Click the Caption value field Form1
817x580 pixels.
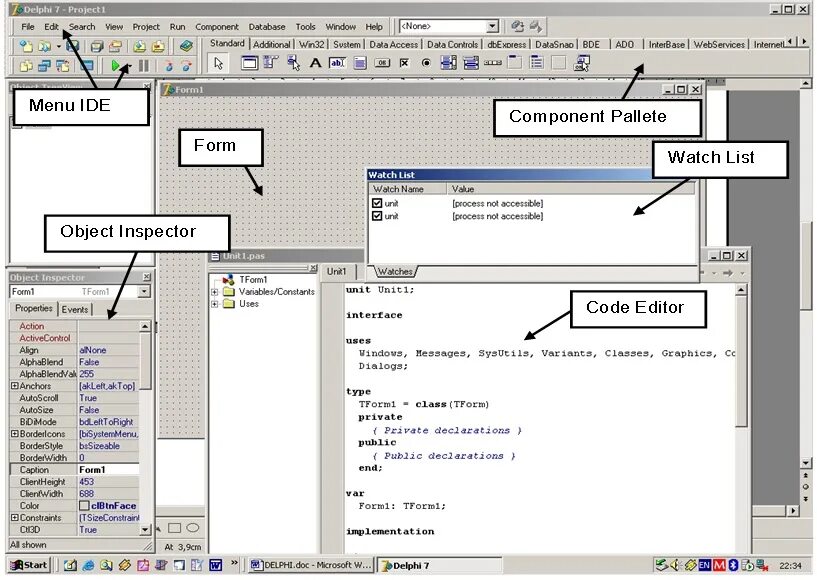[x=108, y=470]
